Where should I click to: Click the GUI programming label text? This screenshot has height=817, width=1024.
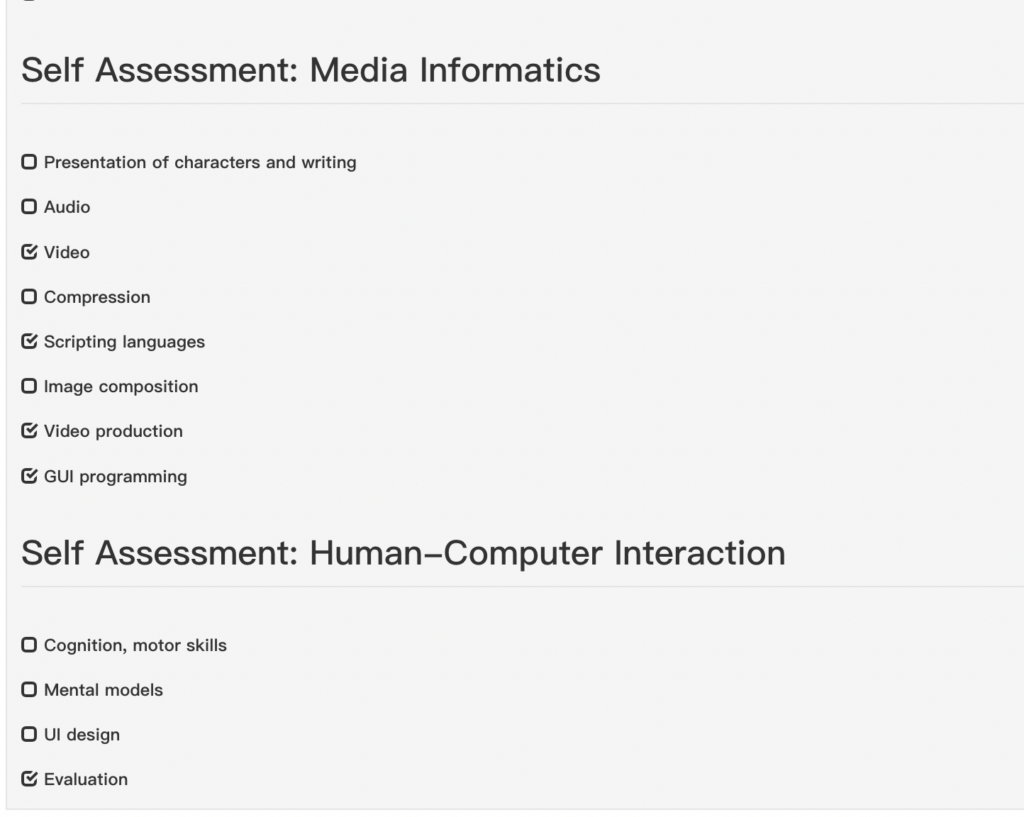[x=116, y=477]
